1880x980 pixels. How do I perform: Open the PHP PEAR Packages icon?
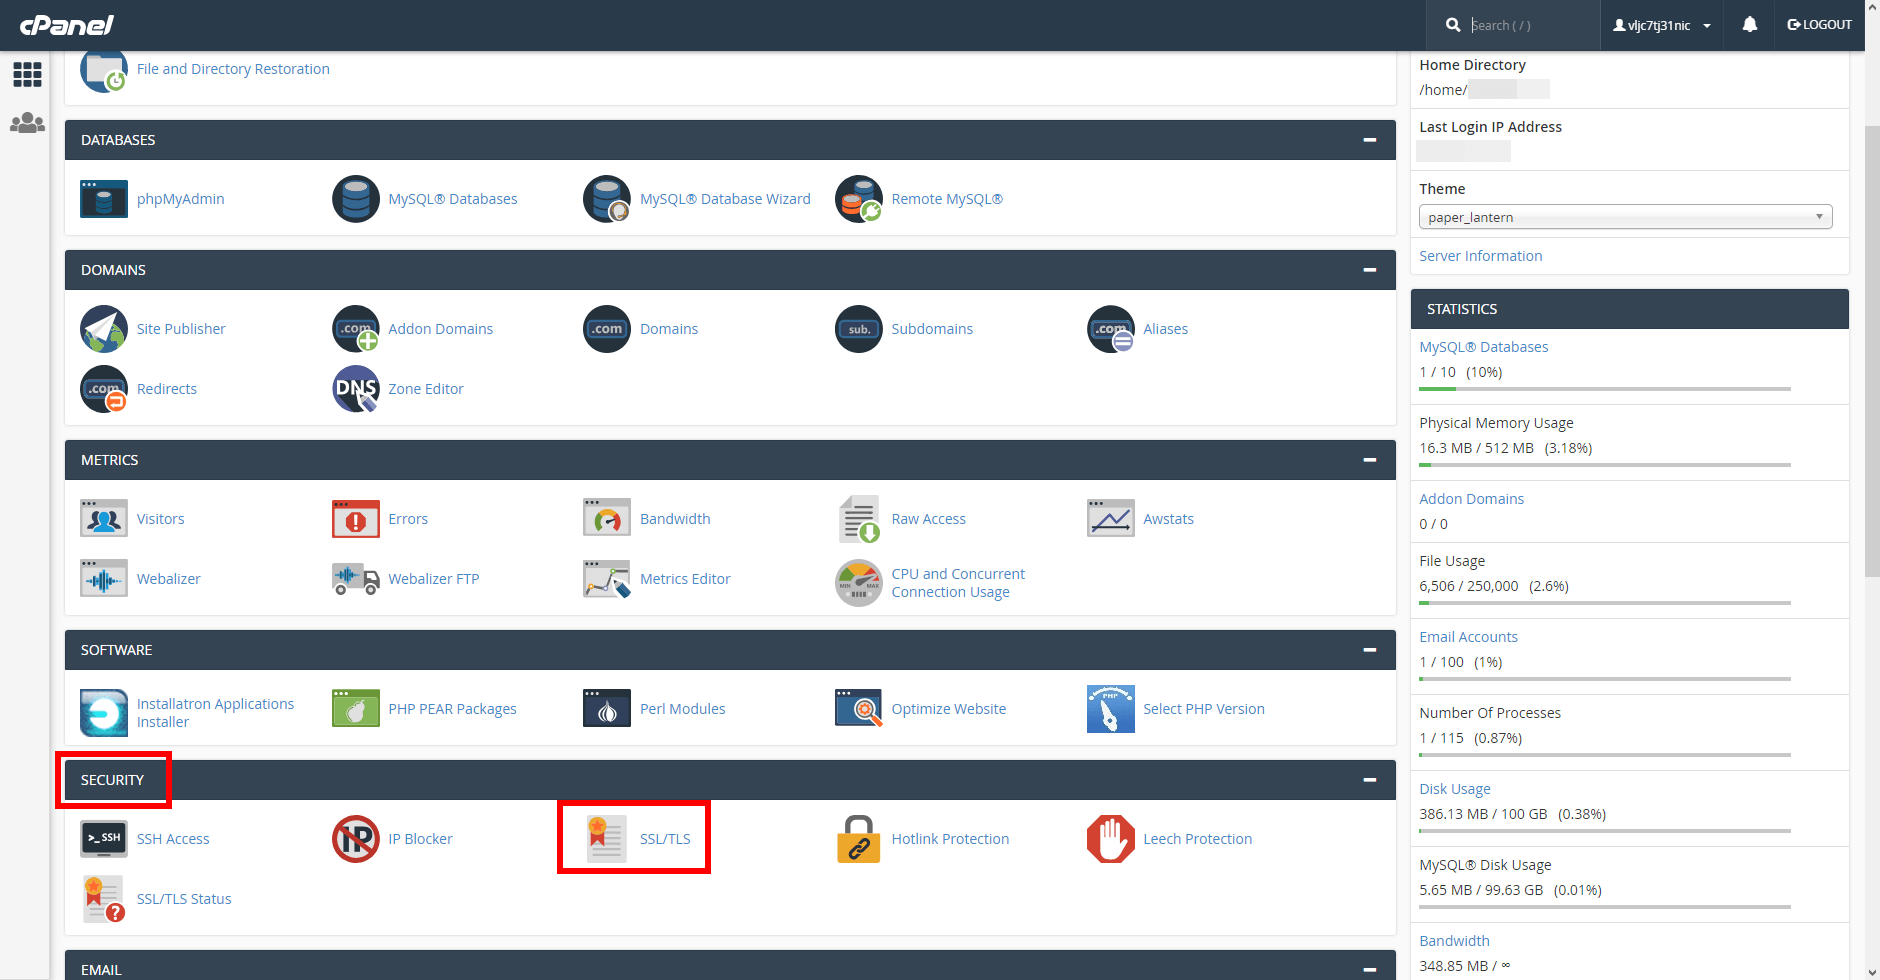click(356, 709)
